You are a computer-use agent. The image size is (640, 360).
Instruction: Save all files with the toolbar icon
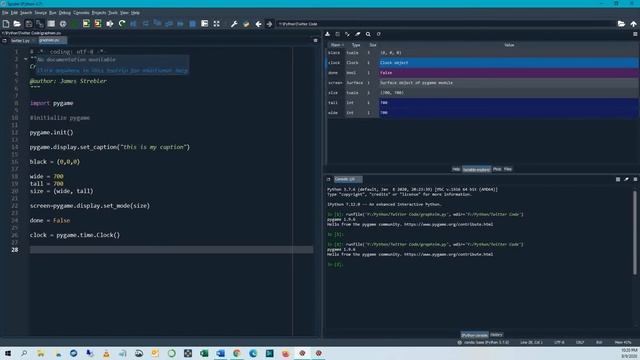coord(40,24)
